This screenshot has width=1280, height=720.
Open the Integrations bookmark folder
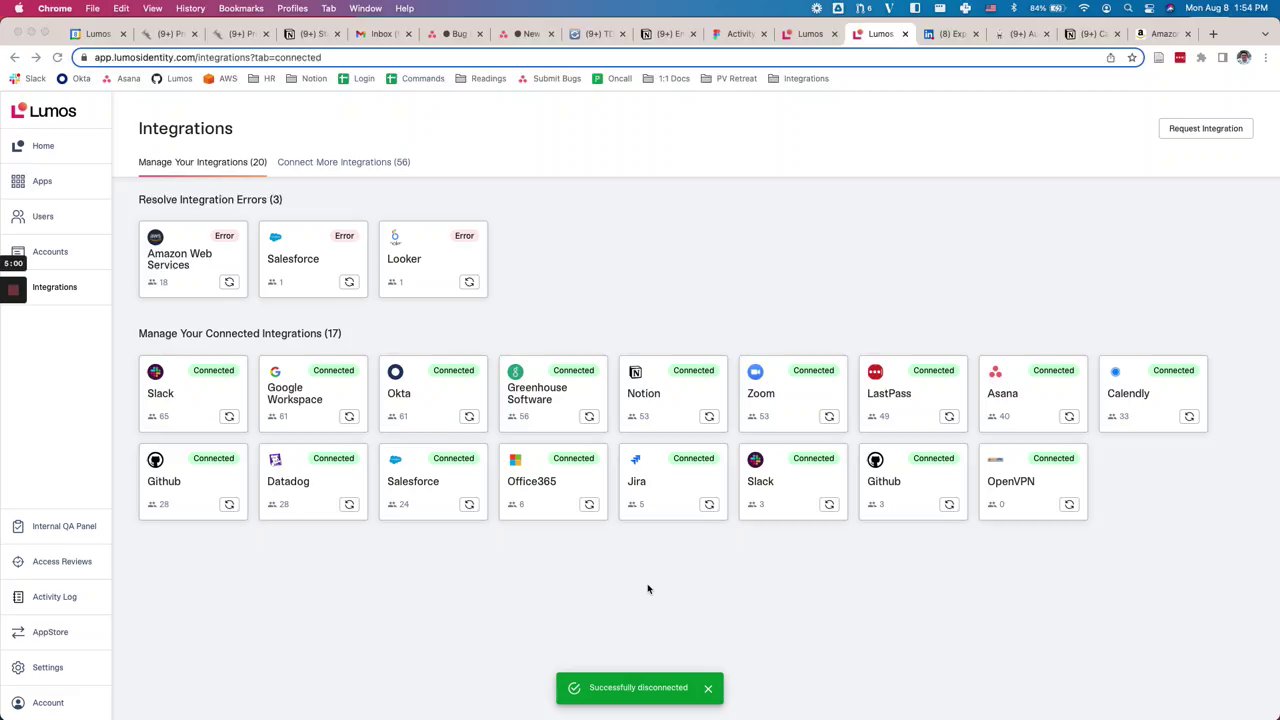[798, 78]
